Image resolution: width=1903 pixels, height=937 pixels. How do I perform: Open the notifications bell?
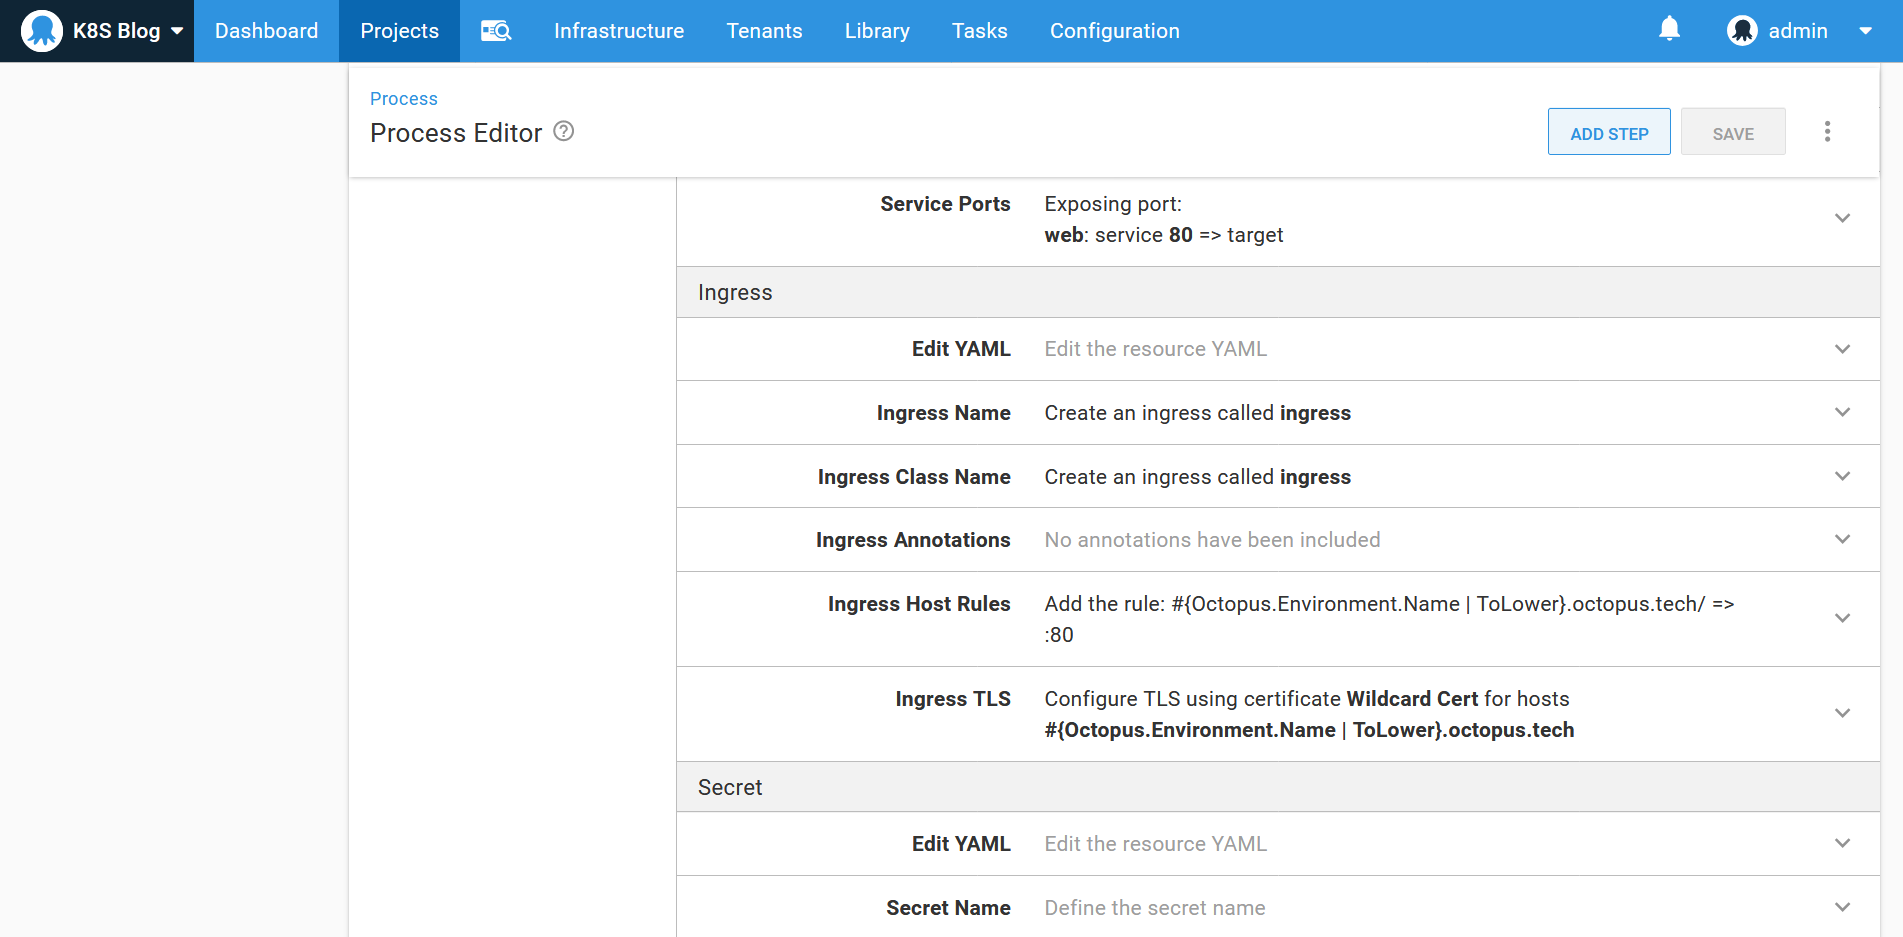click(1669, 29)
